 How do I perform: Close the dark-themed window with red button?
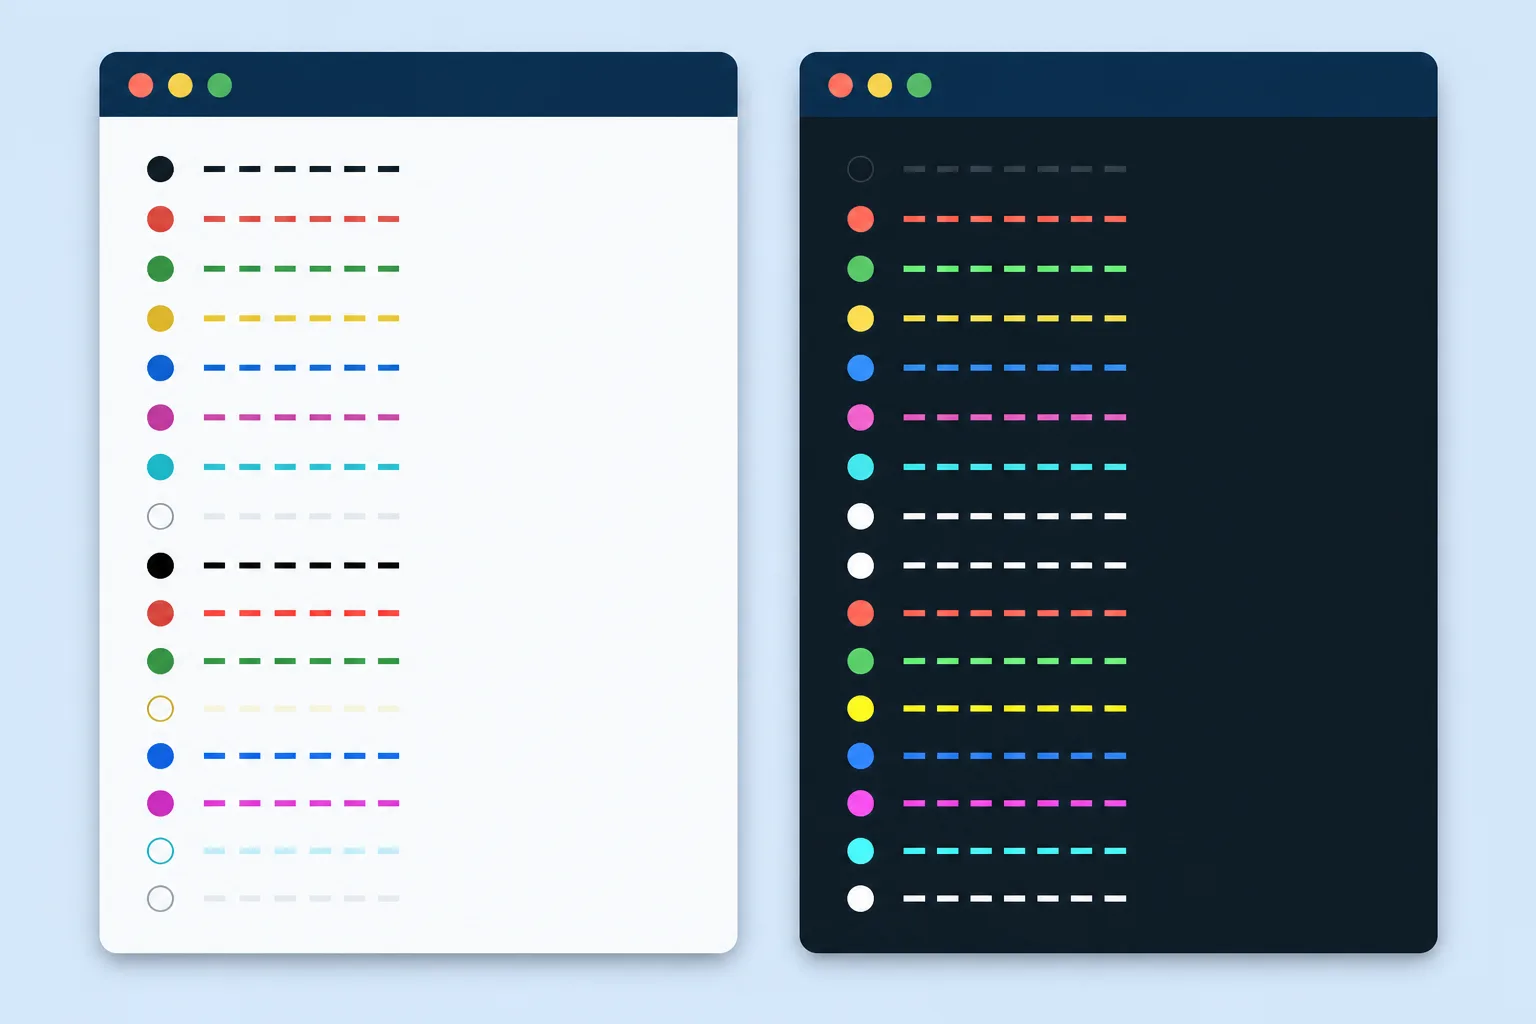pyautogui.click(x=841, y=85)
